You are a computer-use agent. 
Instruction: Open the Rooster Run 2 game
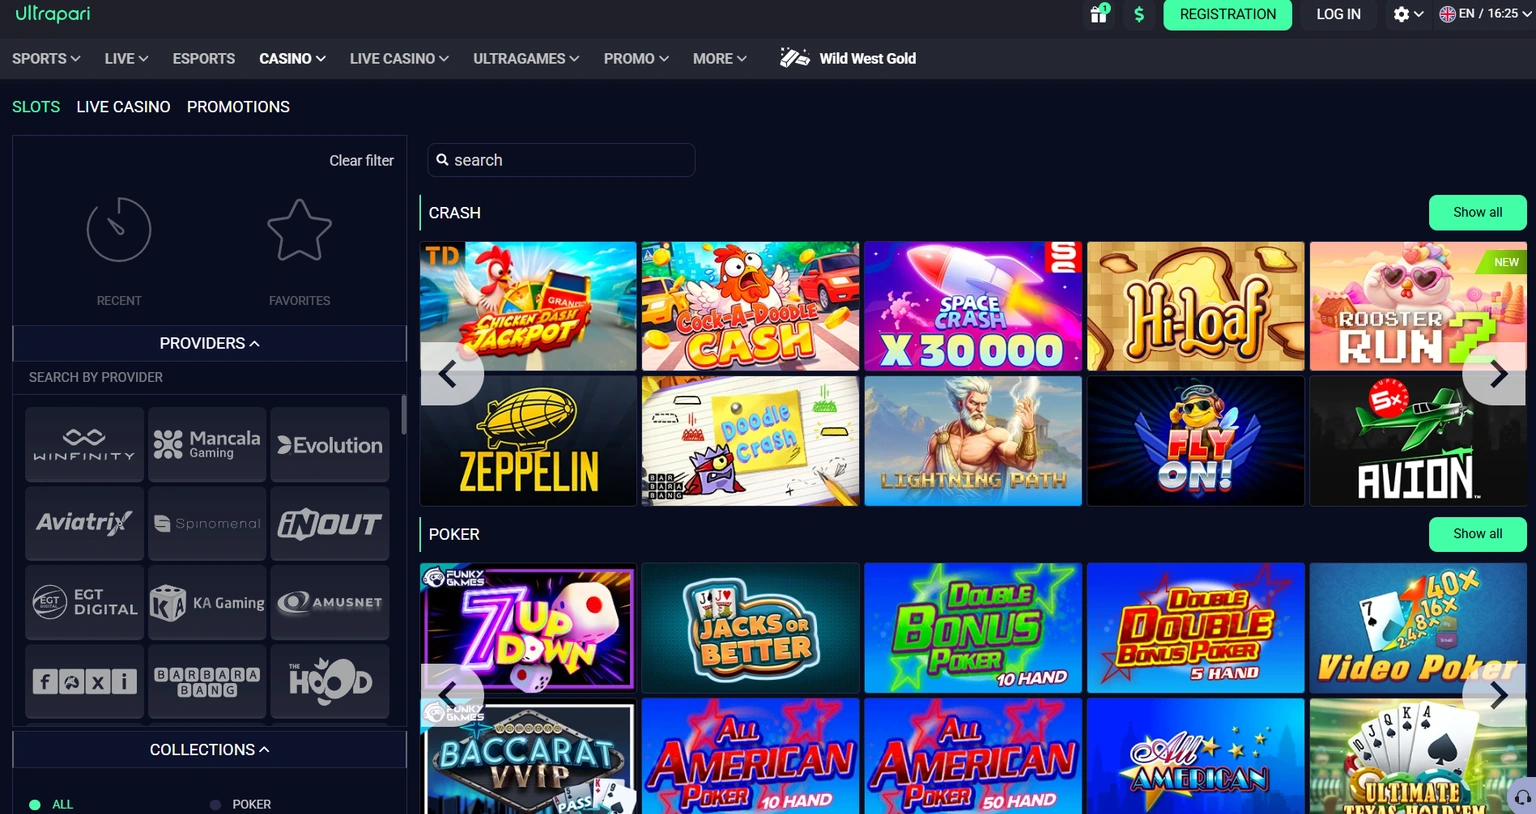(x=1418, y=306)
